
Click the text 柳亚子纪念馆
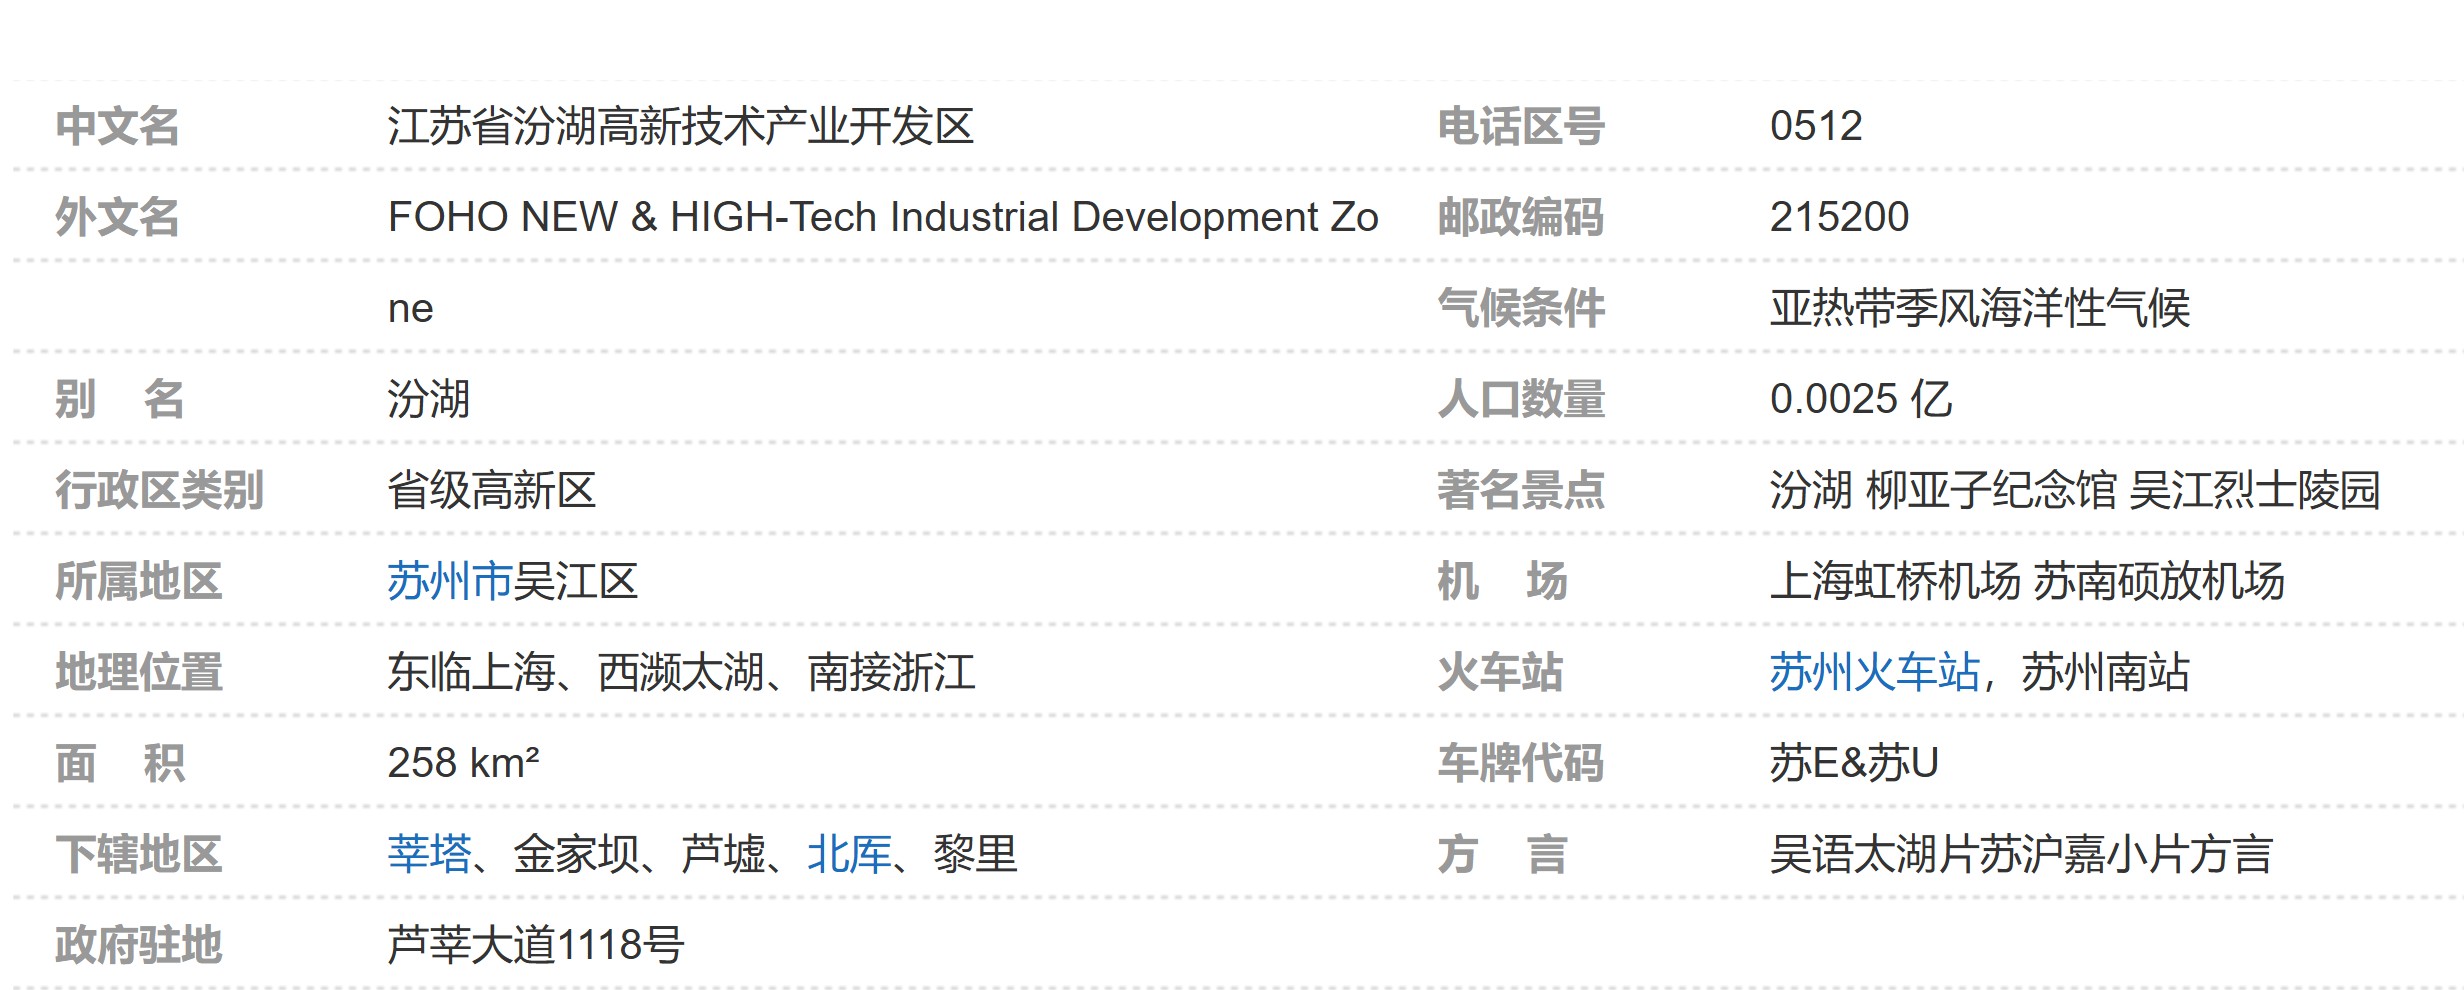coord(1991,490)
